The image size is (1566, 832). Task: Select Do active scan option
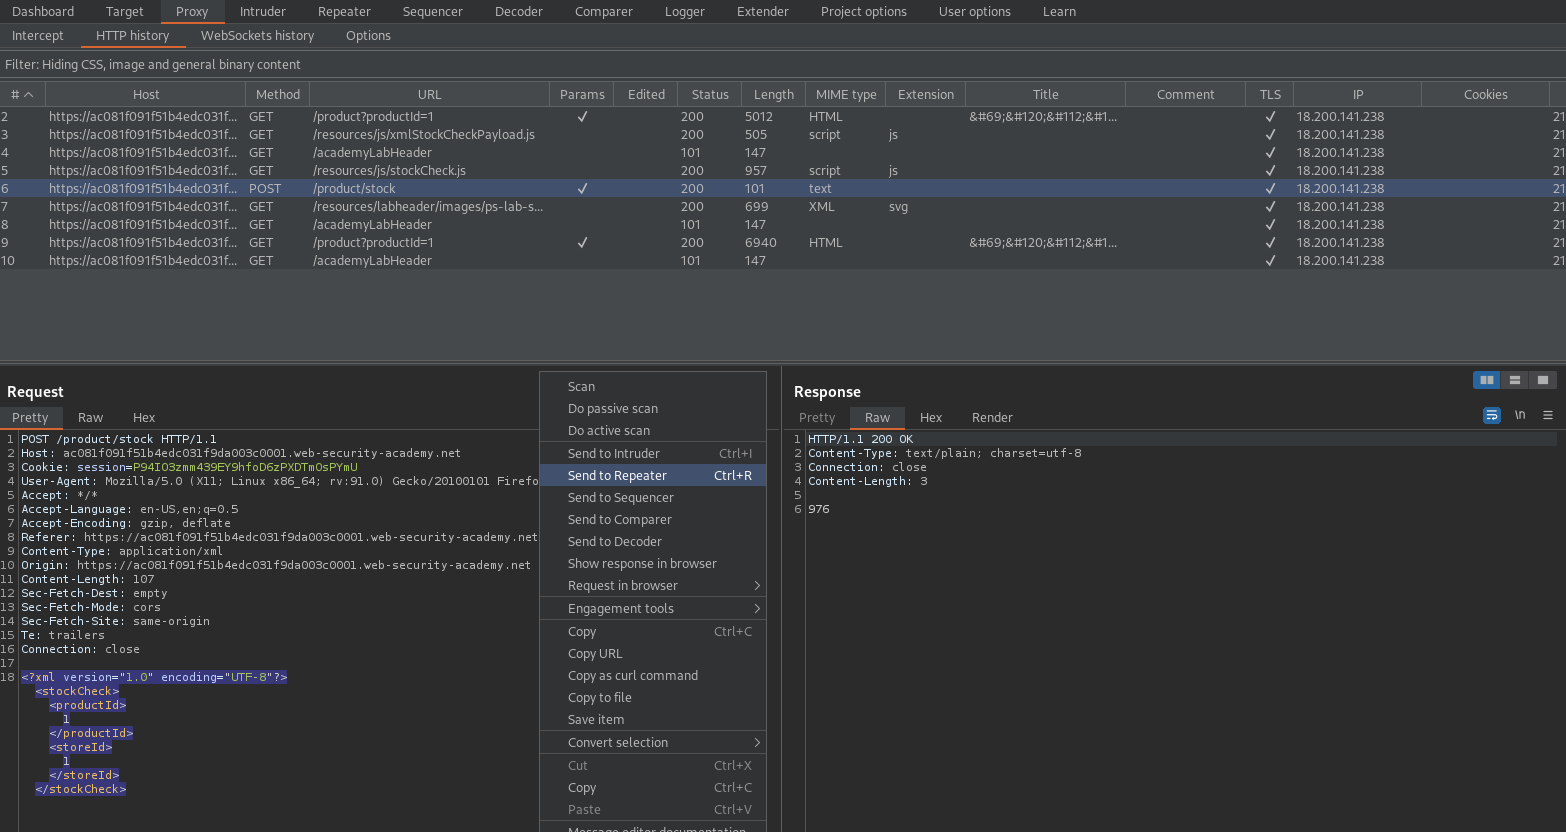[x=653, y=431]
